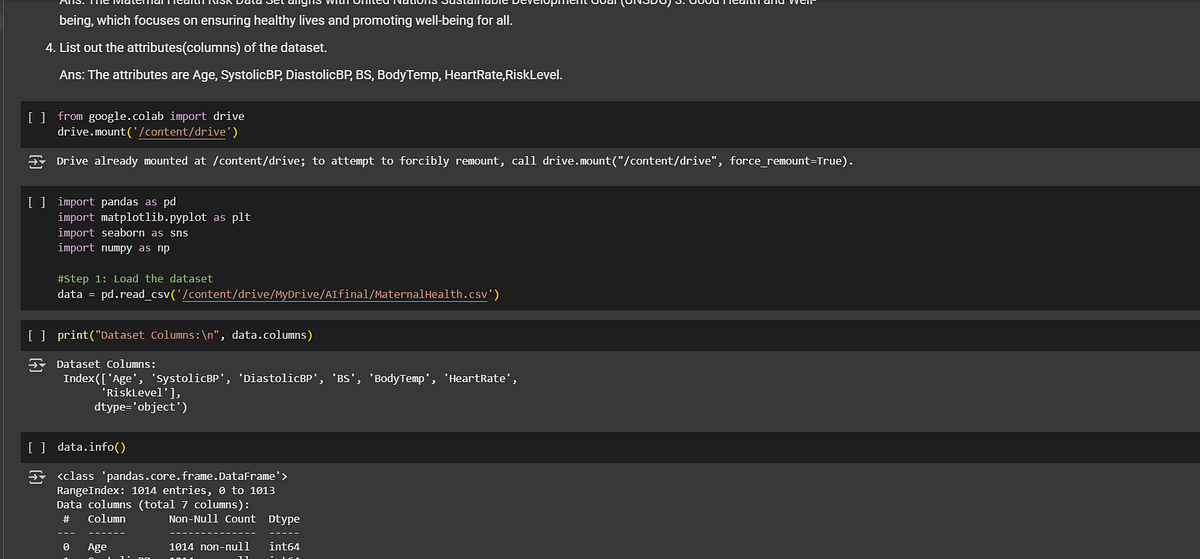1200x559 pixels.
Task: Click the 'int64' dtype of the Age row
Action: pos(285,548)
